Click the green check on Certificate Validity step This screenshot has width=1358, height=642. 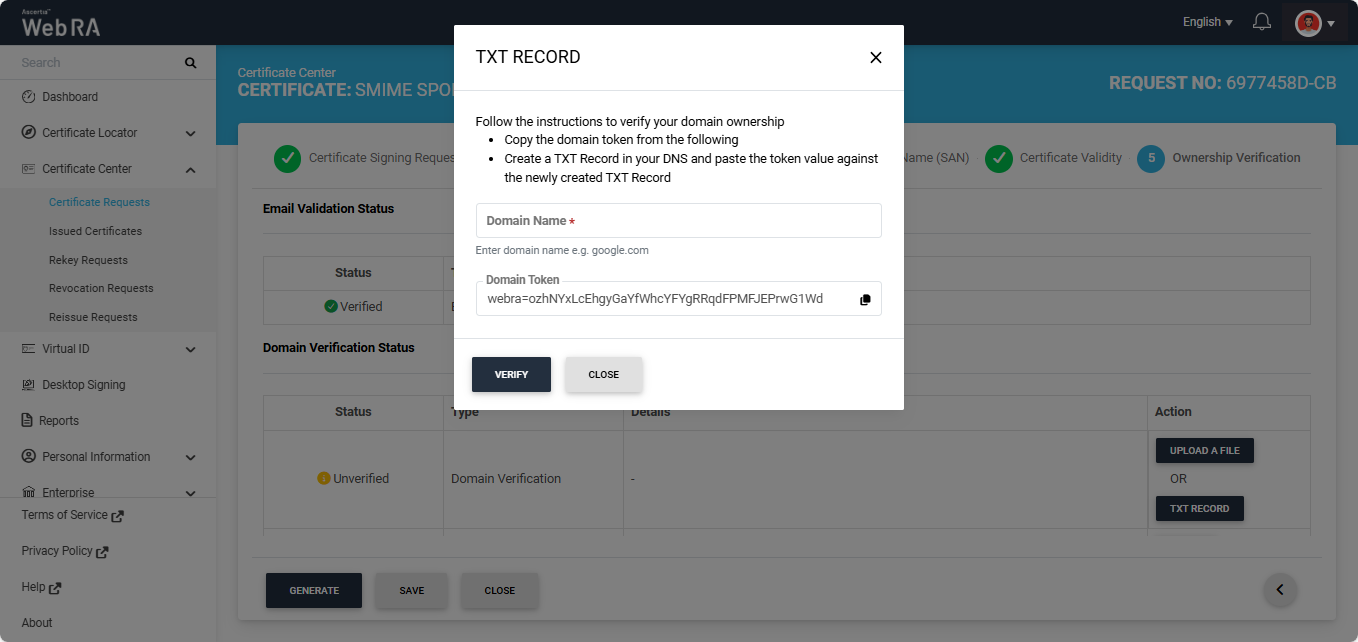pos(998,158)
